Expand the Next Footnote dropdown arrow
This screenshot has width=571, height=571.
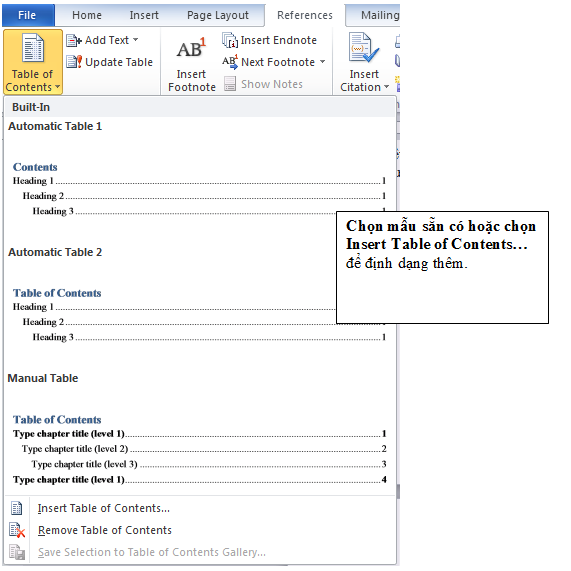[x=323, y=62]
